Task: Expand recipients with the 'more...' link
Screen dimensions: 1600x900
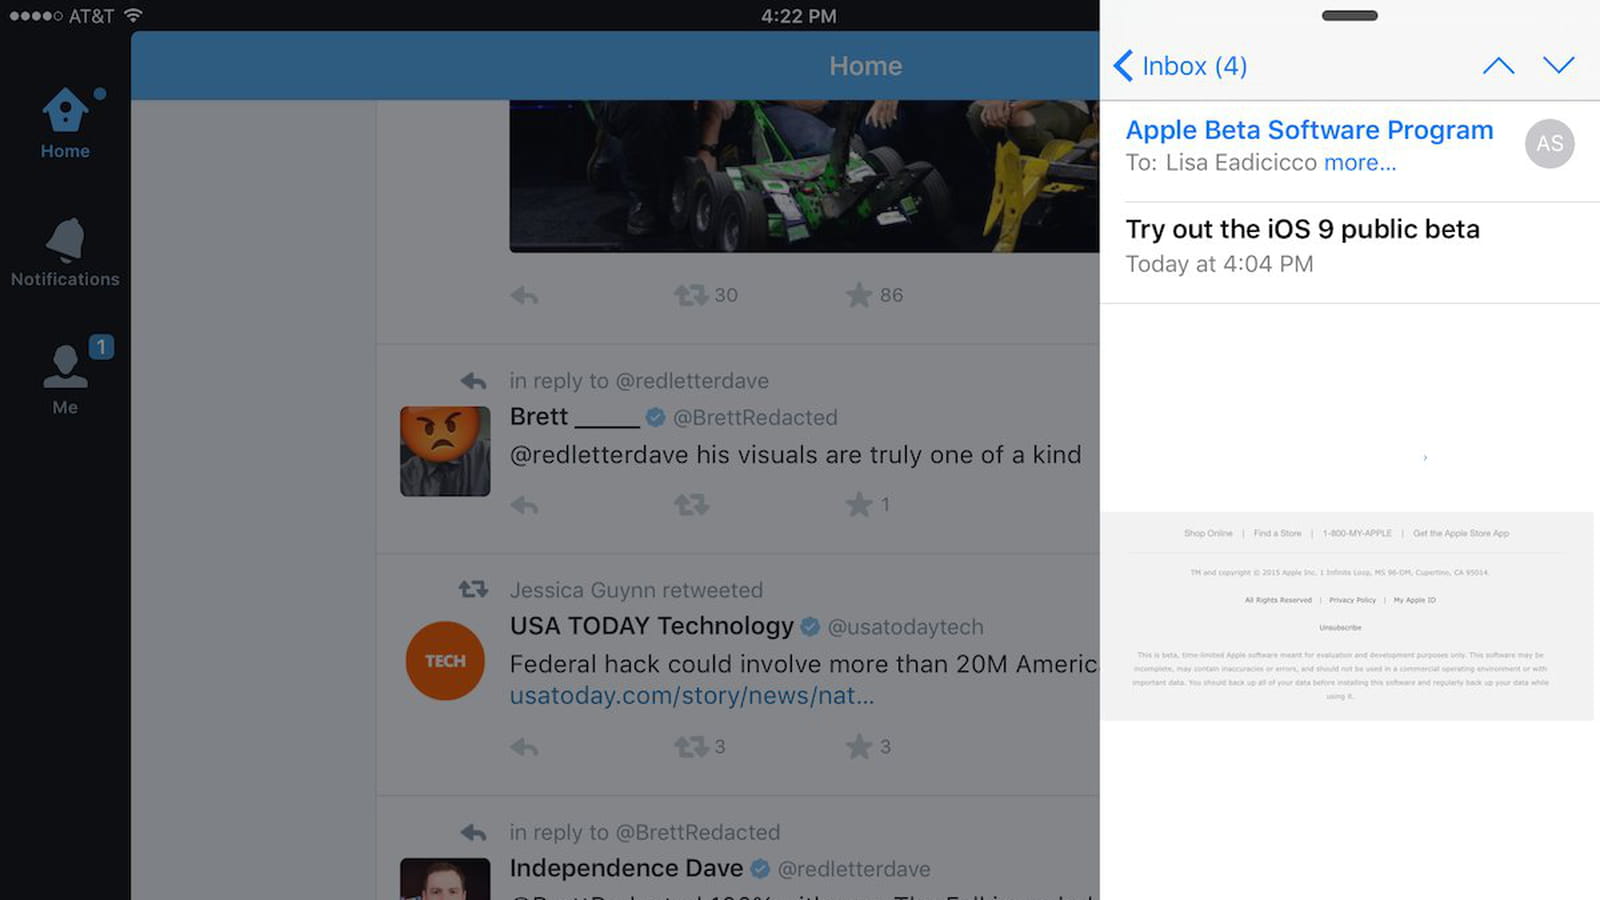Action: [1360, 163]
